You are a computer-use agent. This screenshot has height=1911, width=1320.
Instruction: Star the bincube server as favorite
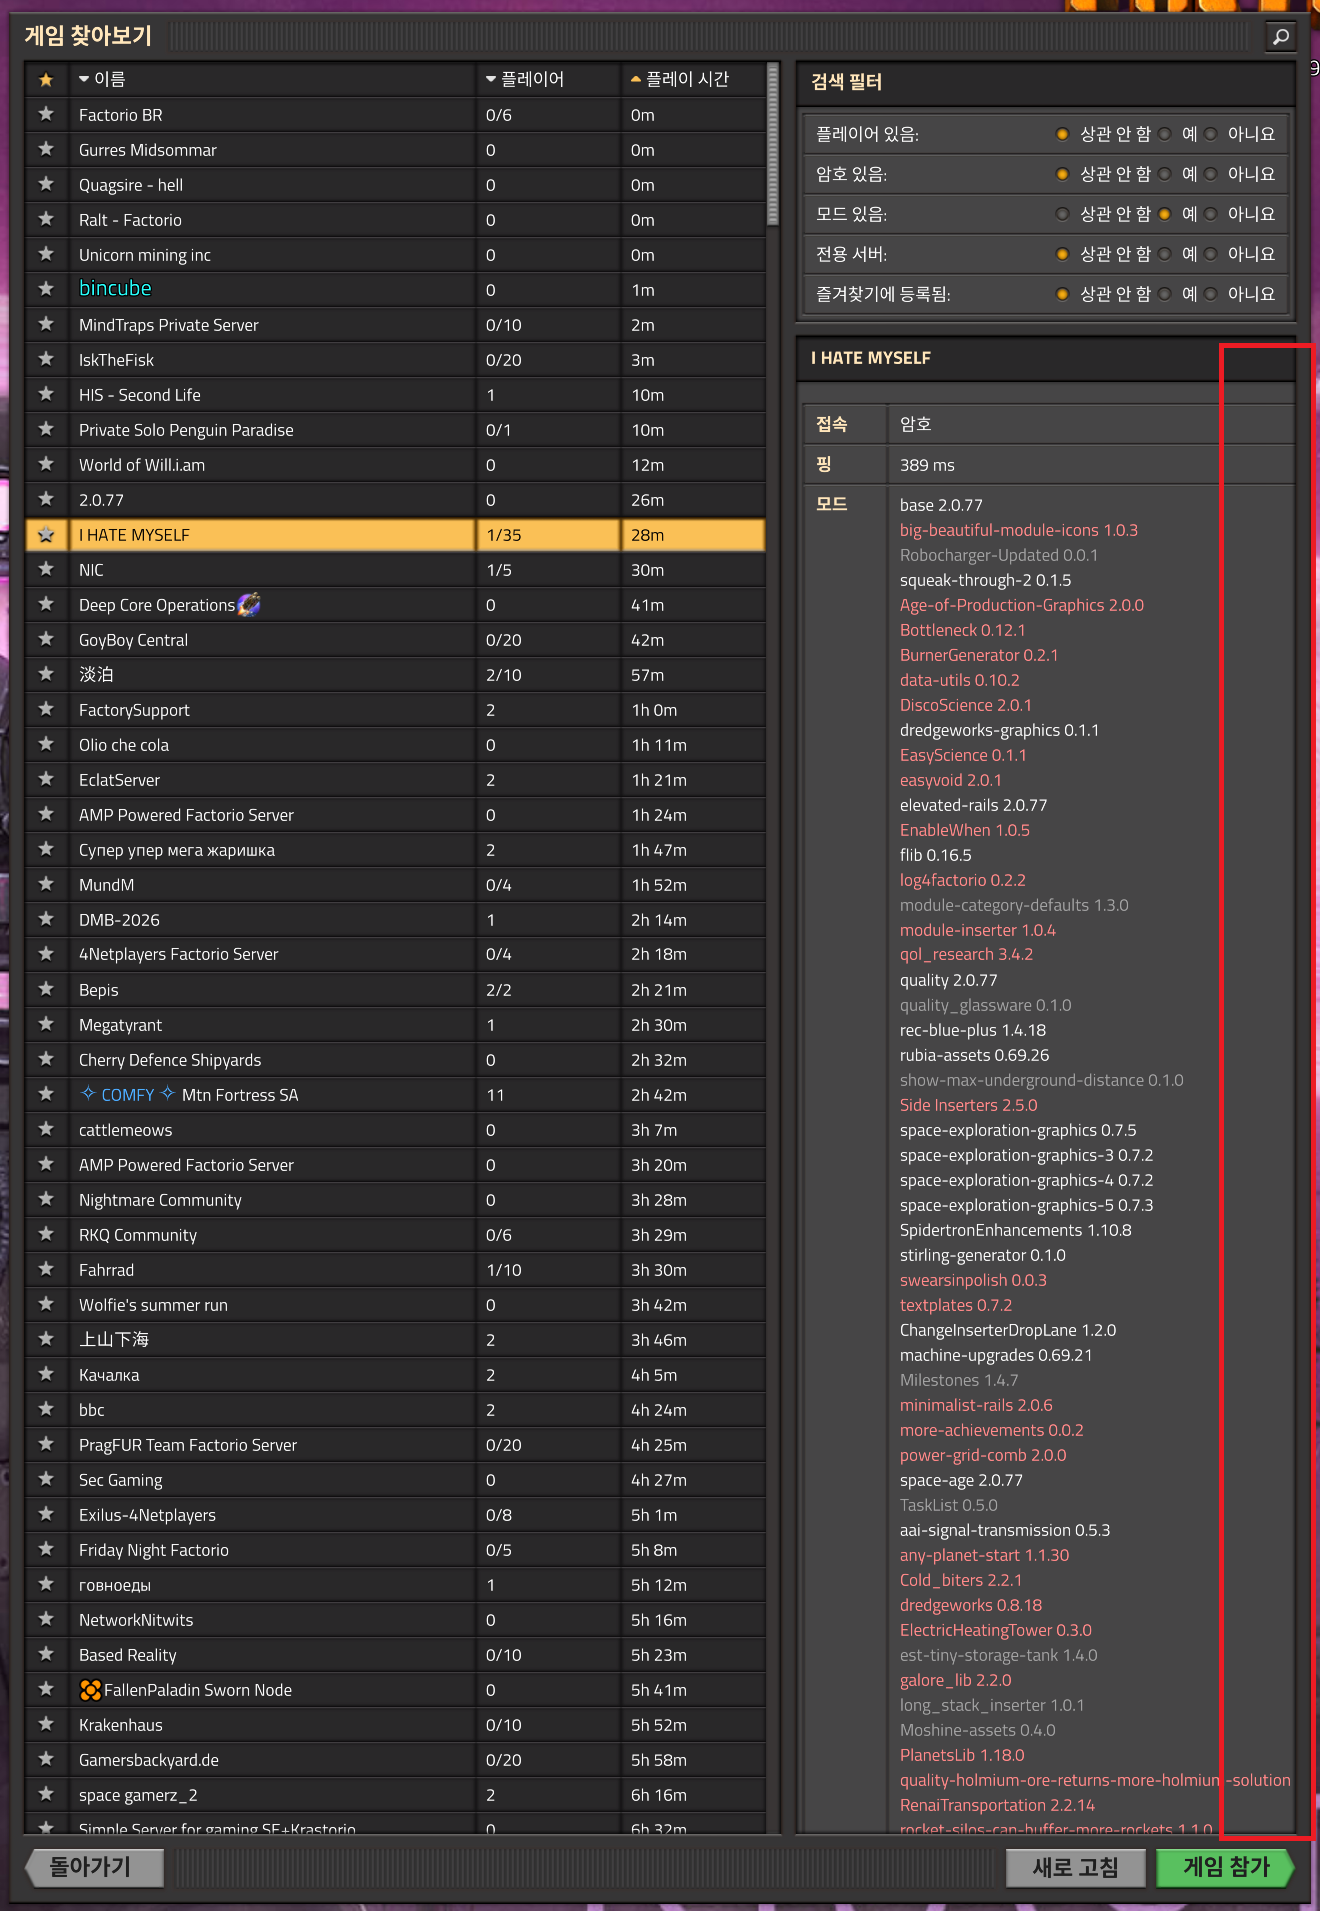pyautogui.click(x=46, y=289)
